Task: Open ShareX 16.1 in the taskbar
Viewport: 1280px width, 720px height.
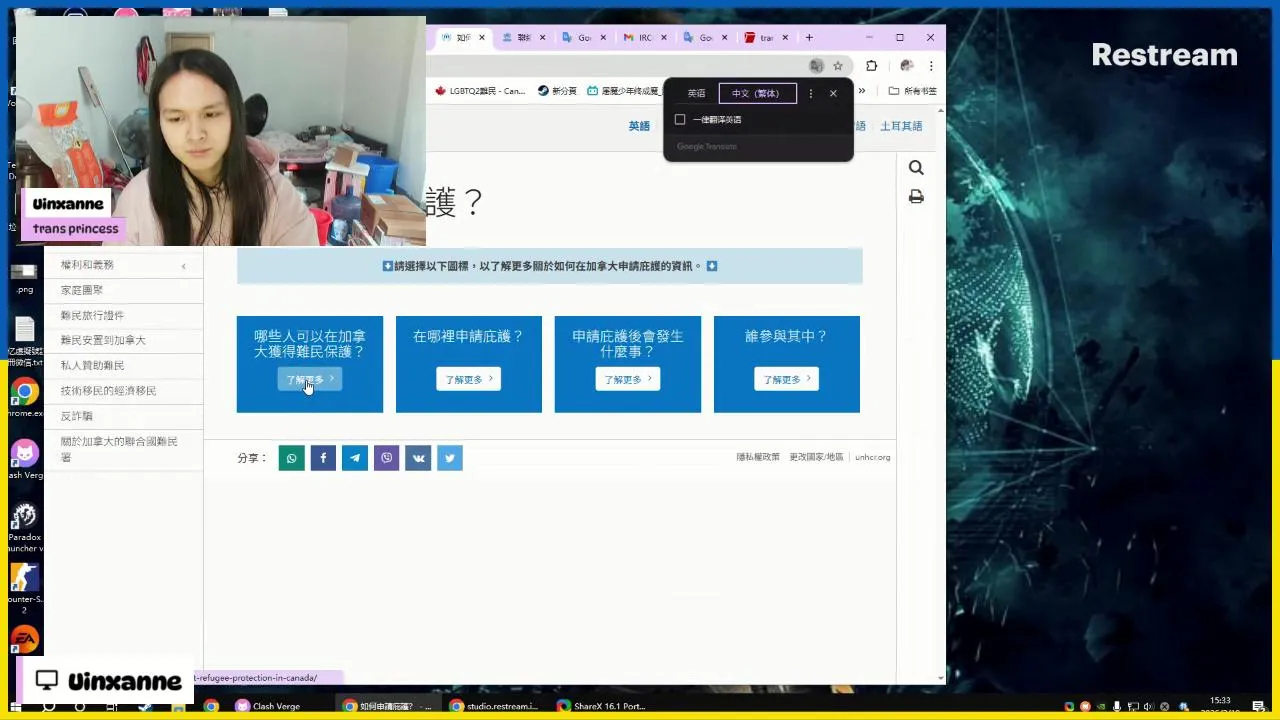Action: coord(601,706)
